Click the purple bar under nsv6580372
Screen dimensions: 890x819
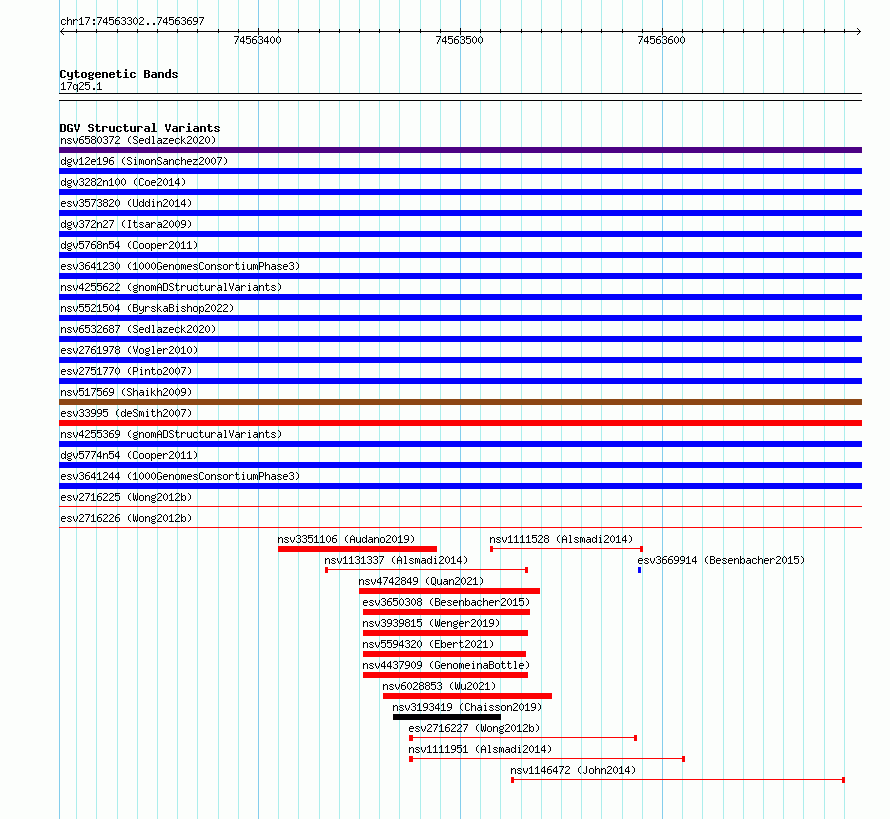460,150
